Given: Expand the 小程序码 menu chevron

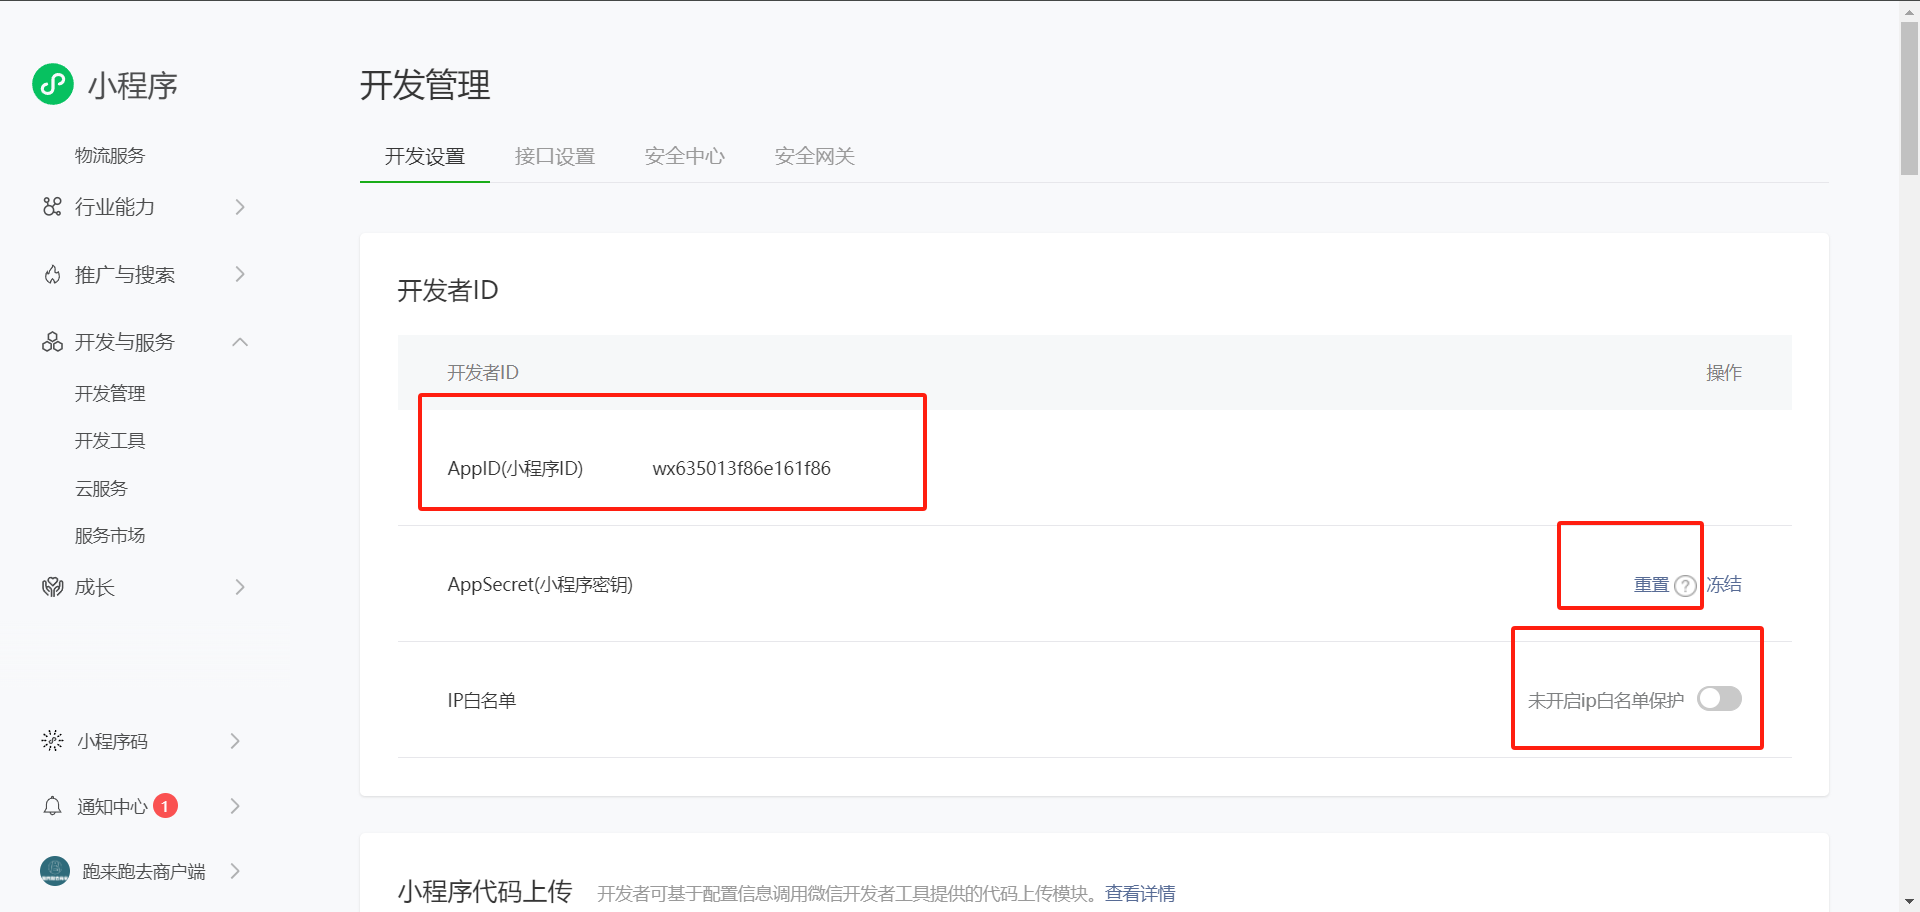Looking at the screenshot, I should [x=236, y=741].
